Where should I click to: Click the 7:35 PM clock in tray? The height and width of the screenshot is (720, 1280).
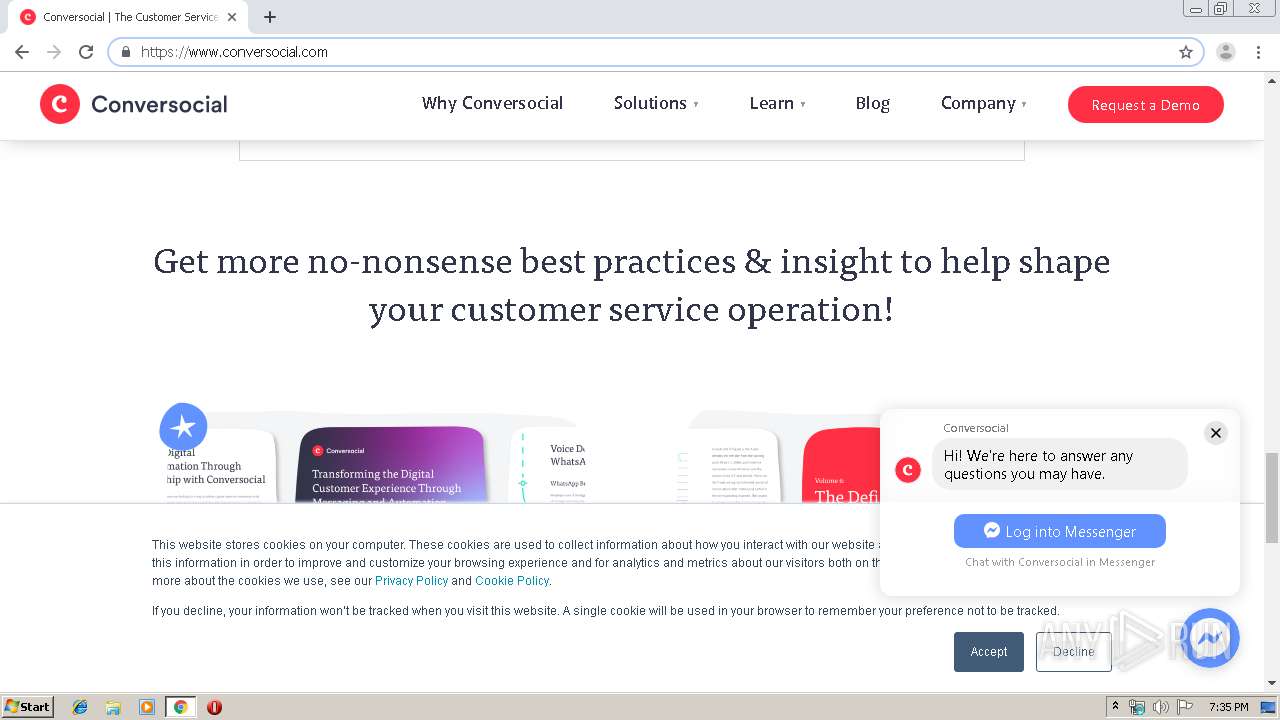1229,707
